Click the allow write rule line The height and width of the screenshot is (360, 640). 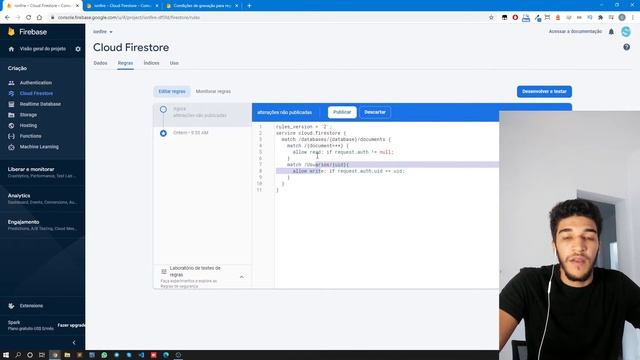click(348, 171)
